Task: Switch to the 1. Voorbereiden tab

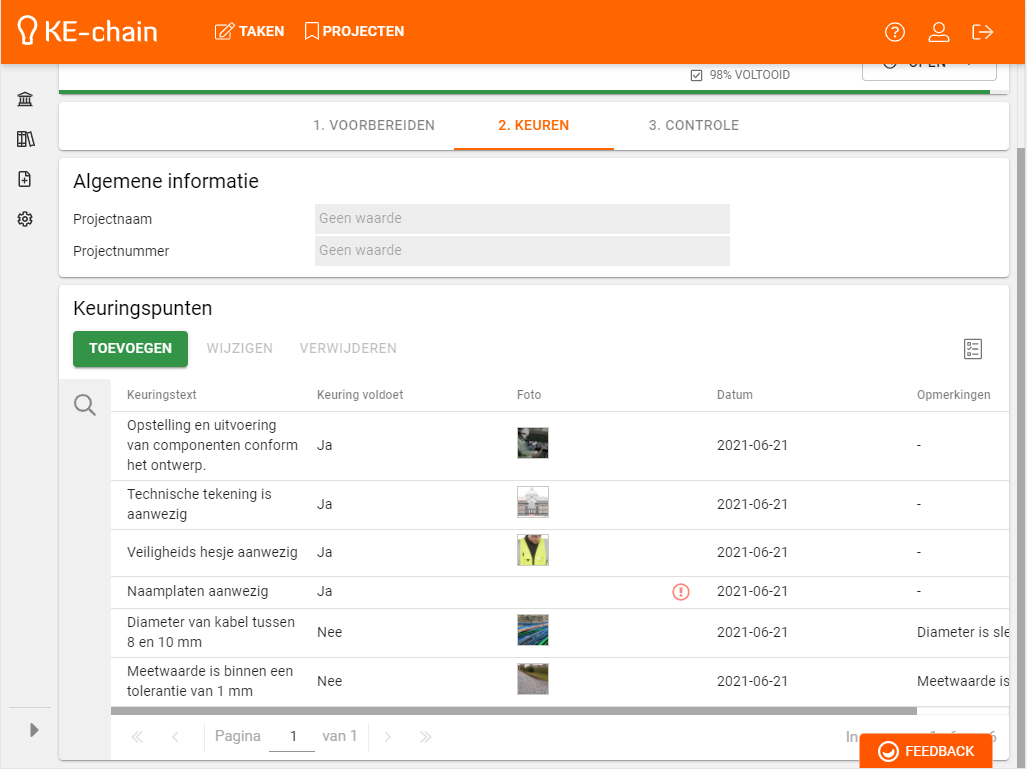Action: coord(374,126)
